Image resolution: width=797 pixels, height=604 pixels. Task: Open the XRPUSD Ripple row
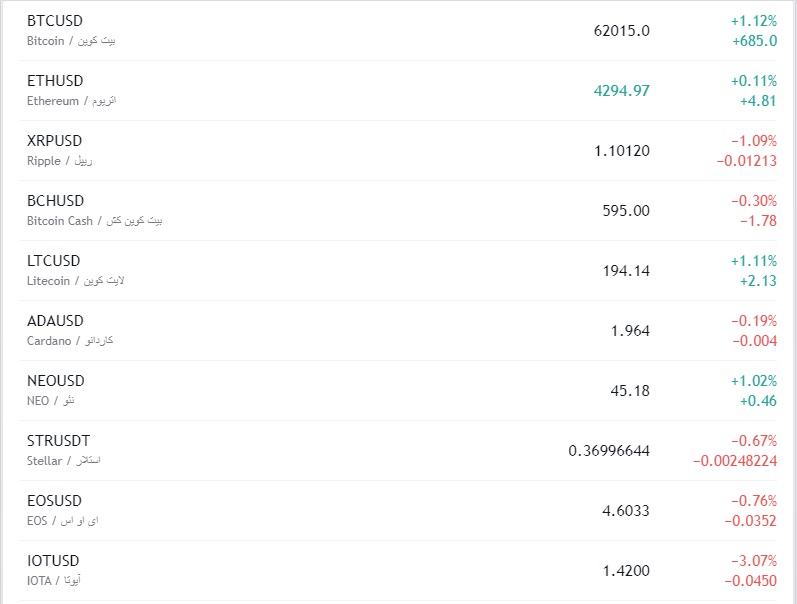pyautogui.click(x=55, y=141)
